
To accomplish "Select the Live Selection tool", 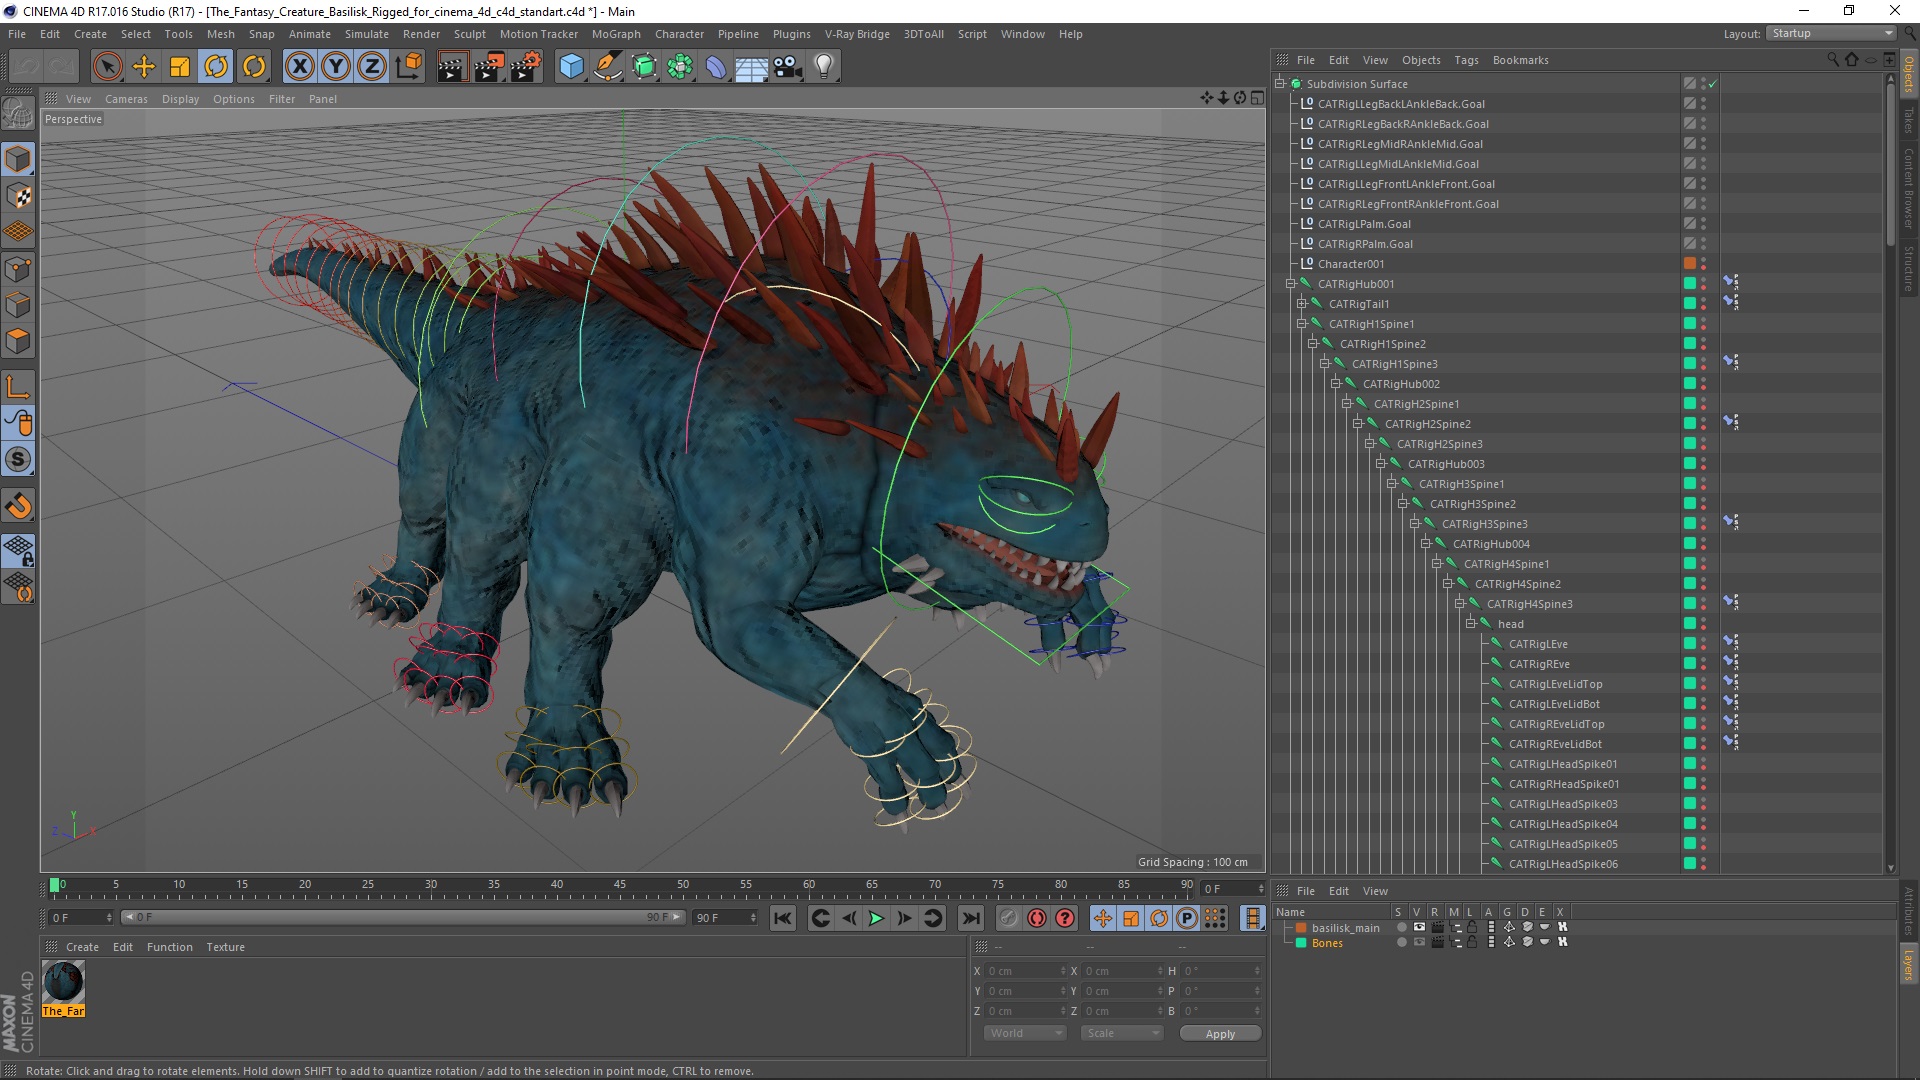I will coord(107,67).
